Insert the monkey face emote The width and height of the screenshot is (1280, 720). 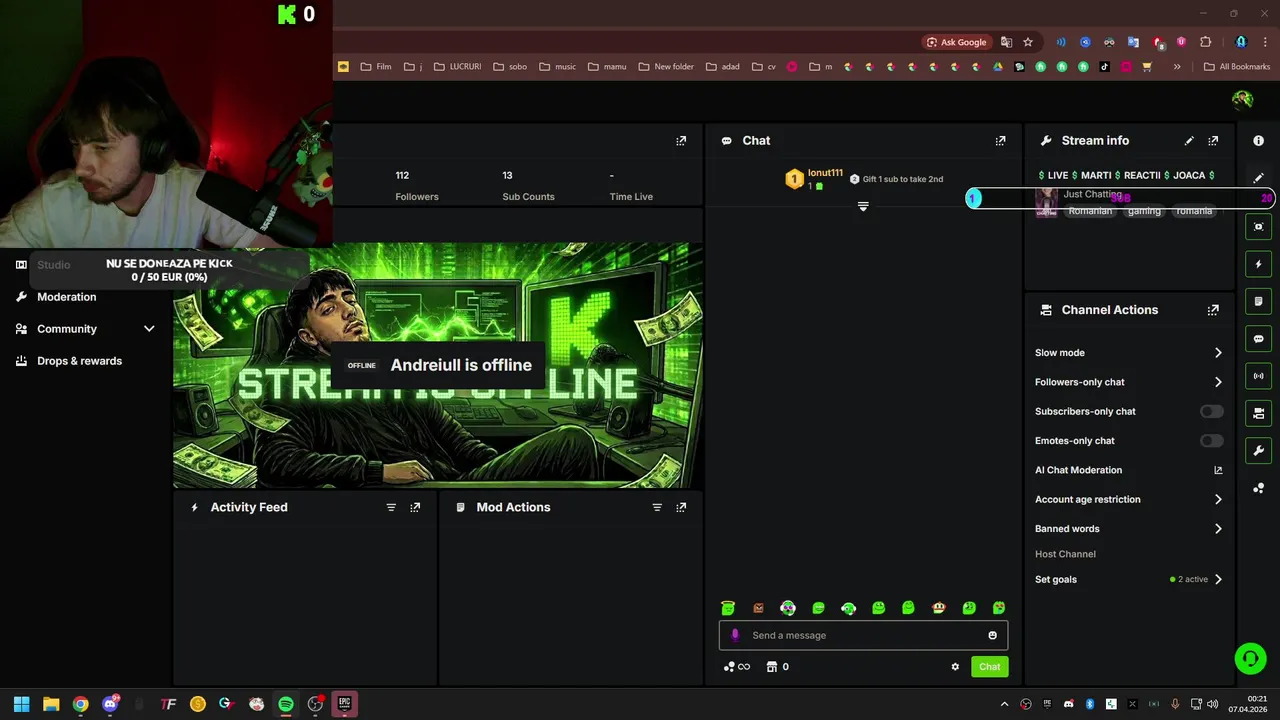click(x=938, y=608)
